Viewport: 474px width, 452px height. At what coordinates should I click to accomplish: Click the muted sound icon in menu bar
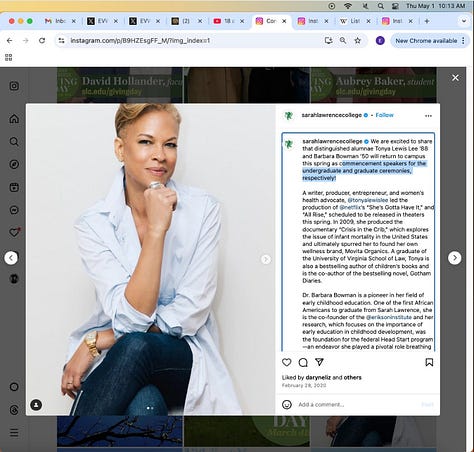point(365,6)
